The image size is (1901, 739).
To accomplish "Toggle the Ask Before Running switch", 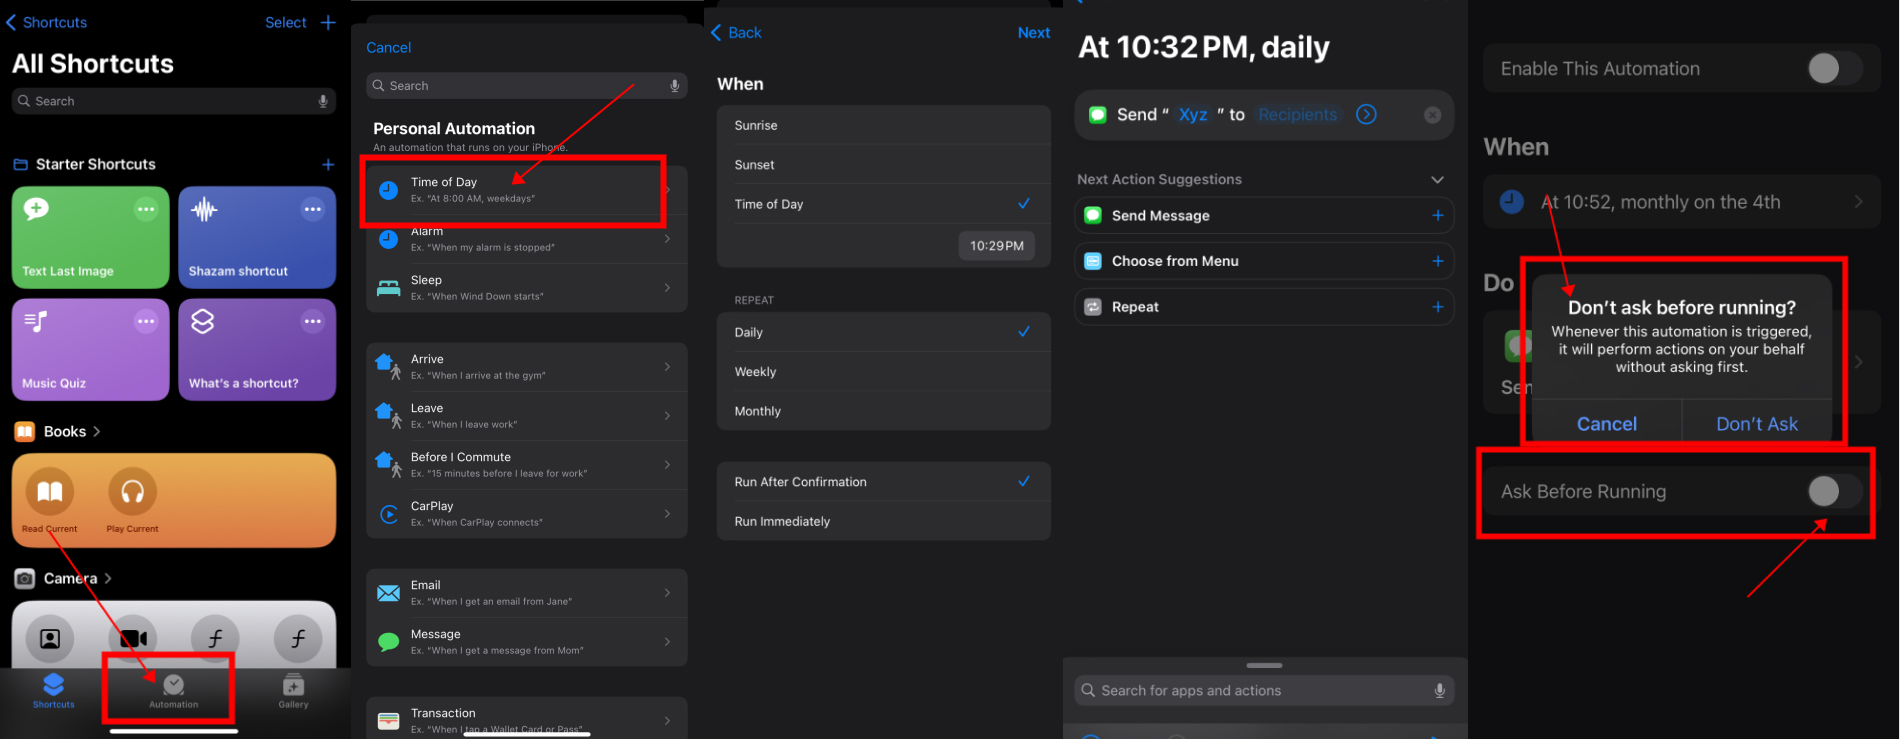I will tap(1835, 491).
